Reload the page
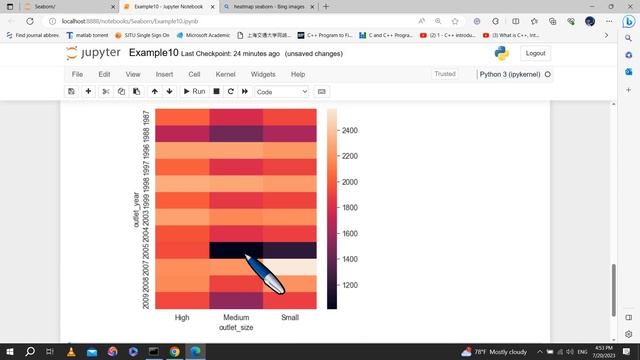This screenshot has height=360, width=640. [30, 21]
